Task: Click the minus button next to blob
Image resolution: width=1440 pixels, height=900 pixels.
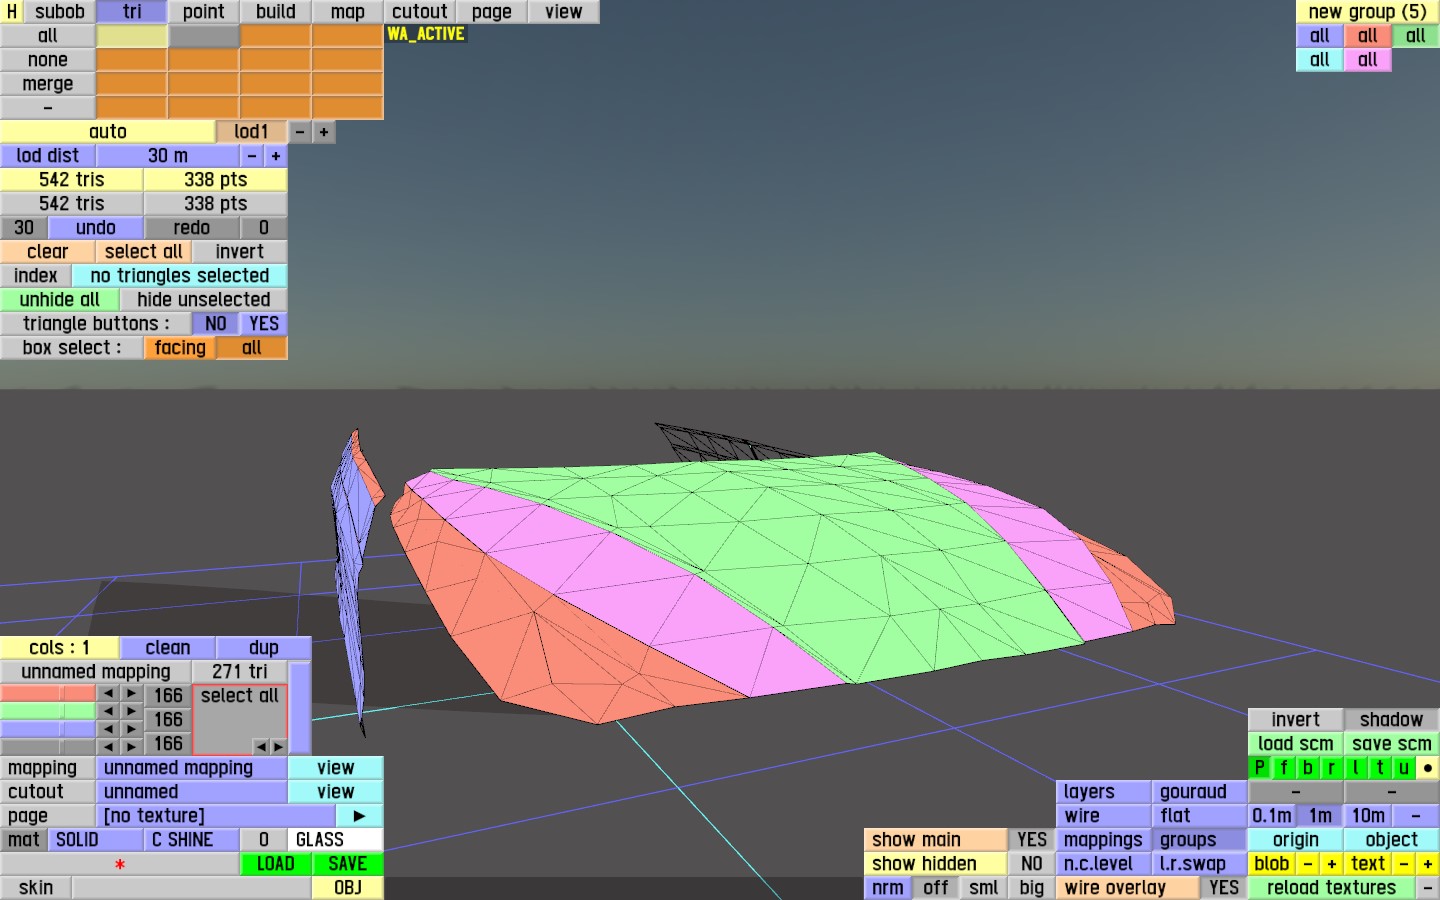Action: point(1308,864)
